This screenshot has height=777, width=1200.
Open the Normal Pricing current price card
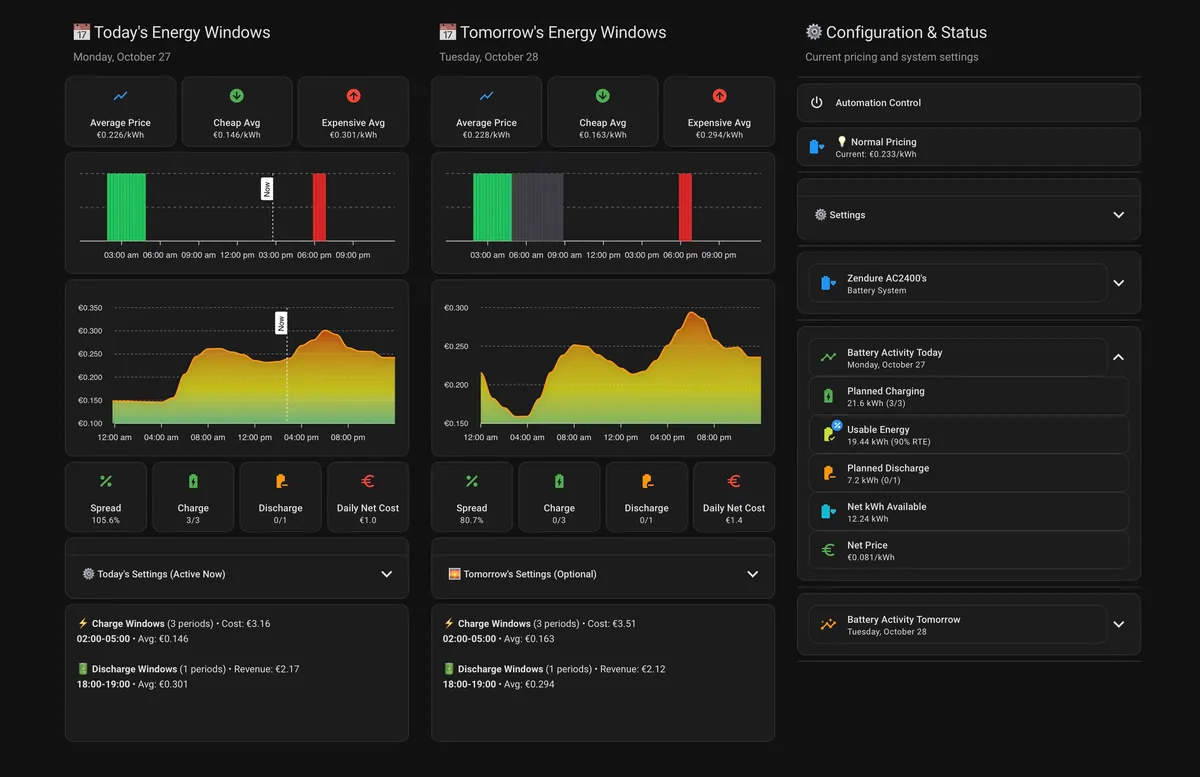click(968, 147)
